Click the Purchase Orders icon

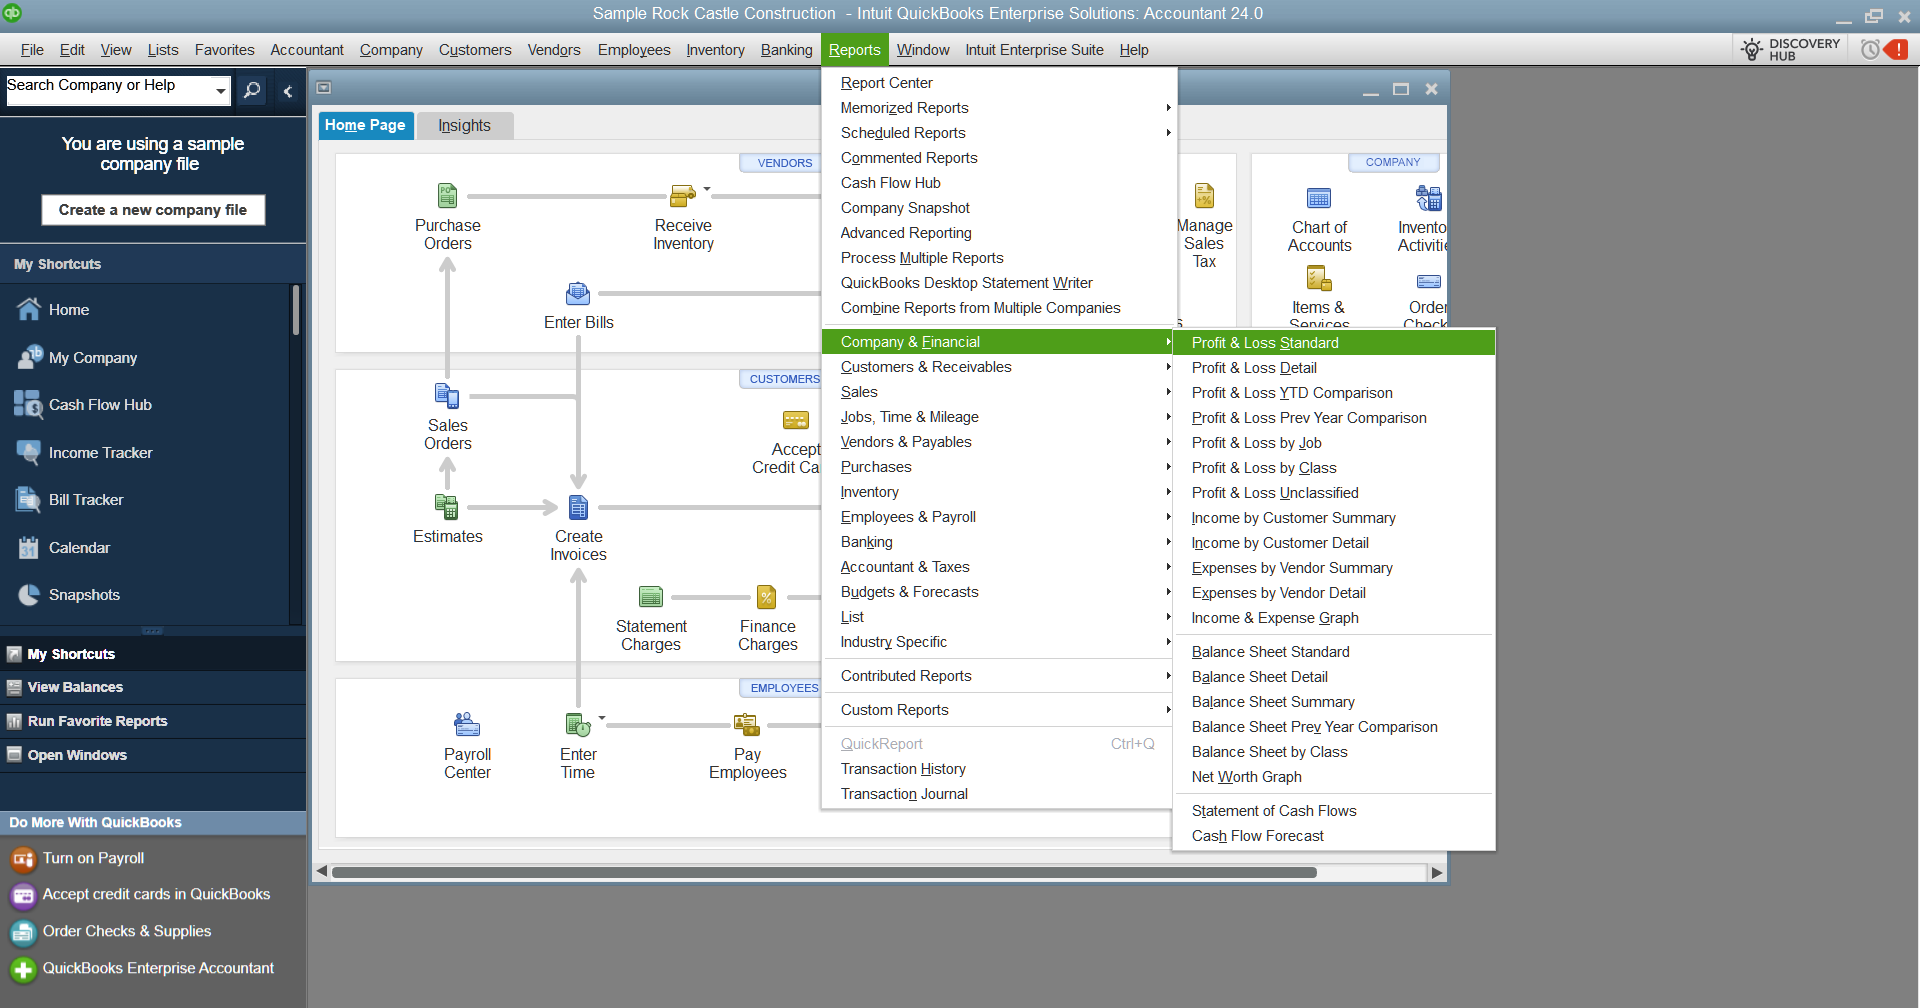(447, 195)
